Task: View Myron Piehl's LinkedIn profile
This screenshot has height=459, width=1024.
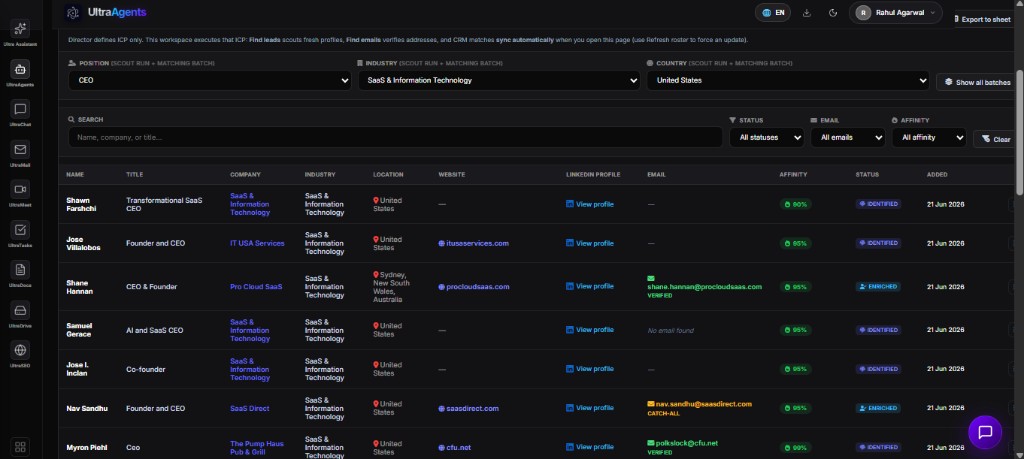Action: pos(590,447)
